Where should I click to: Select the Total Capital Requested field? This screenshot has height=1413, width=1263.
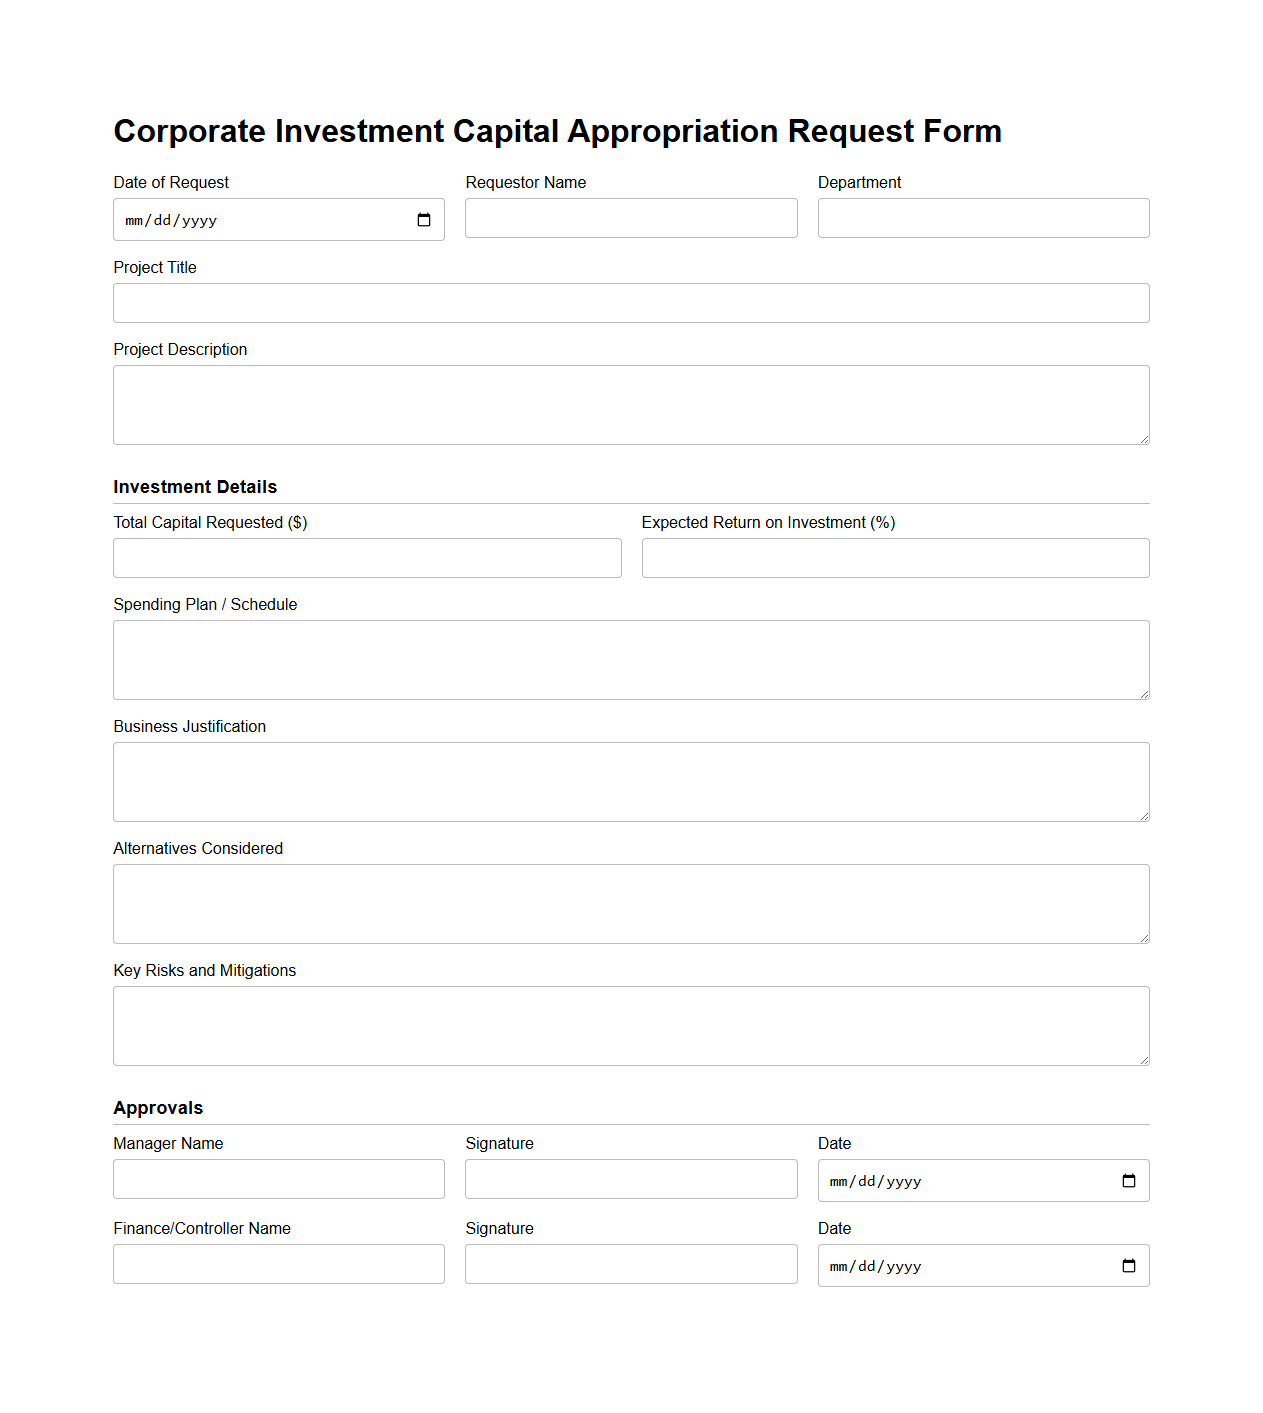click(x=367, y=558)
